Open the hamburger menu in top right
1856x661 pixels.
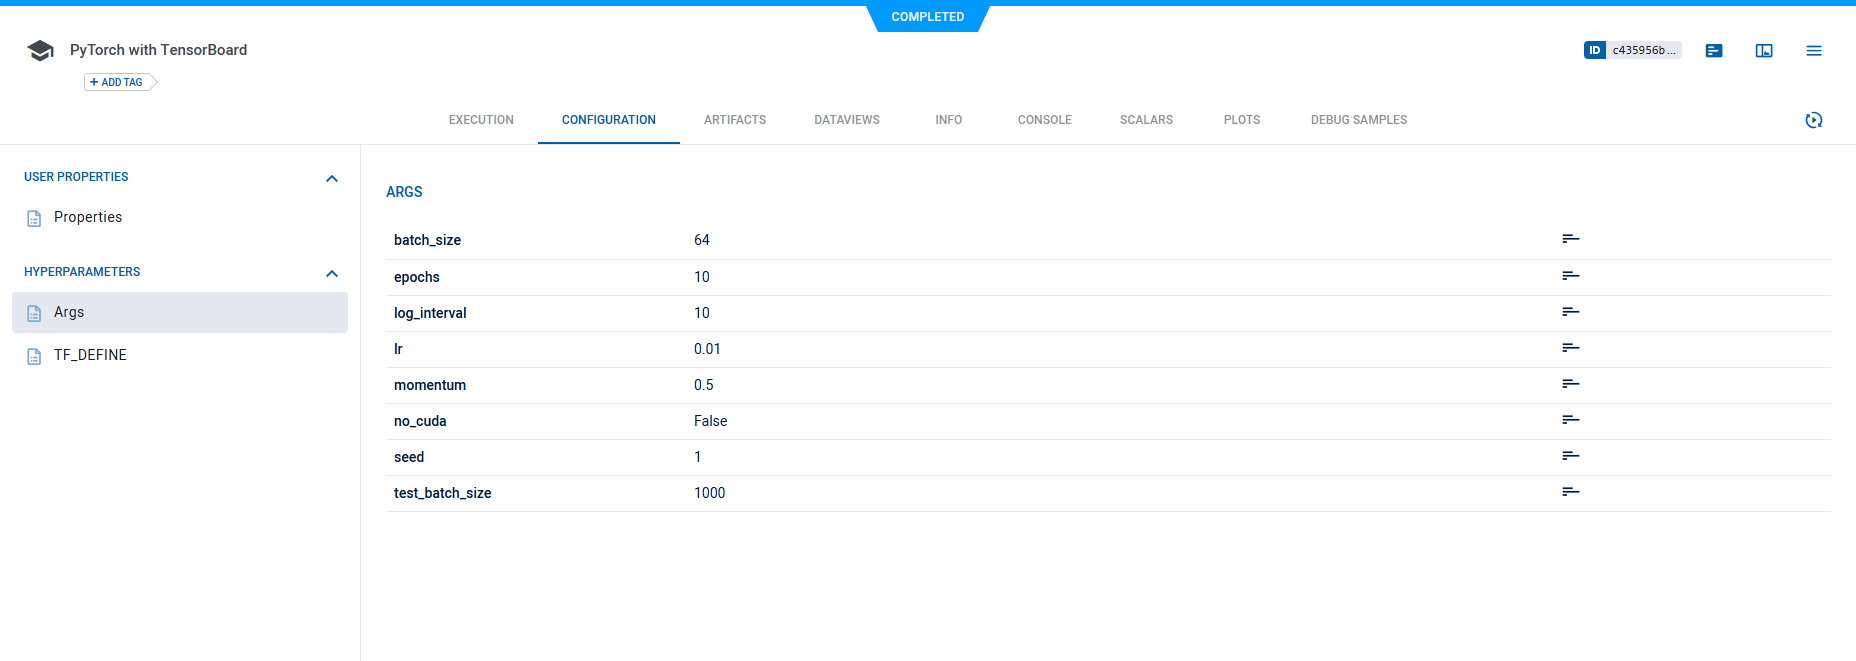tap(1813, 51)
